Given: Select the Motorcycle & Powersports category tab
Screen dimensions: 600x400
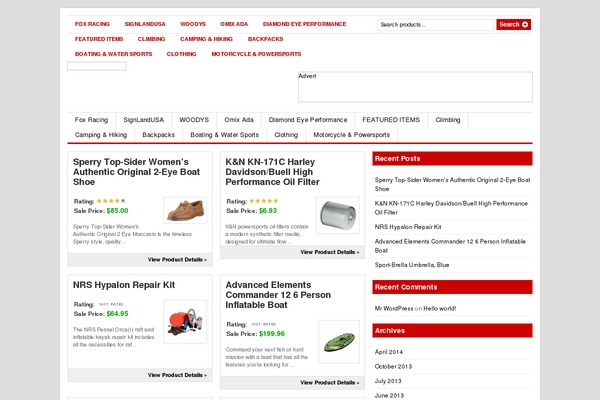Looking at the screenshot, I should pos(352,135).
